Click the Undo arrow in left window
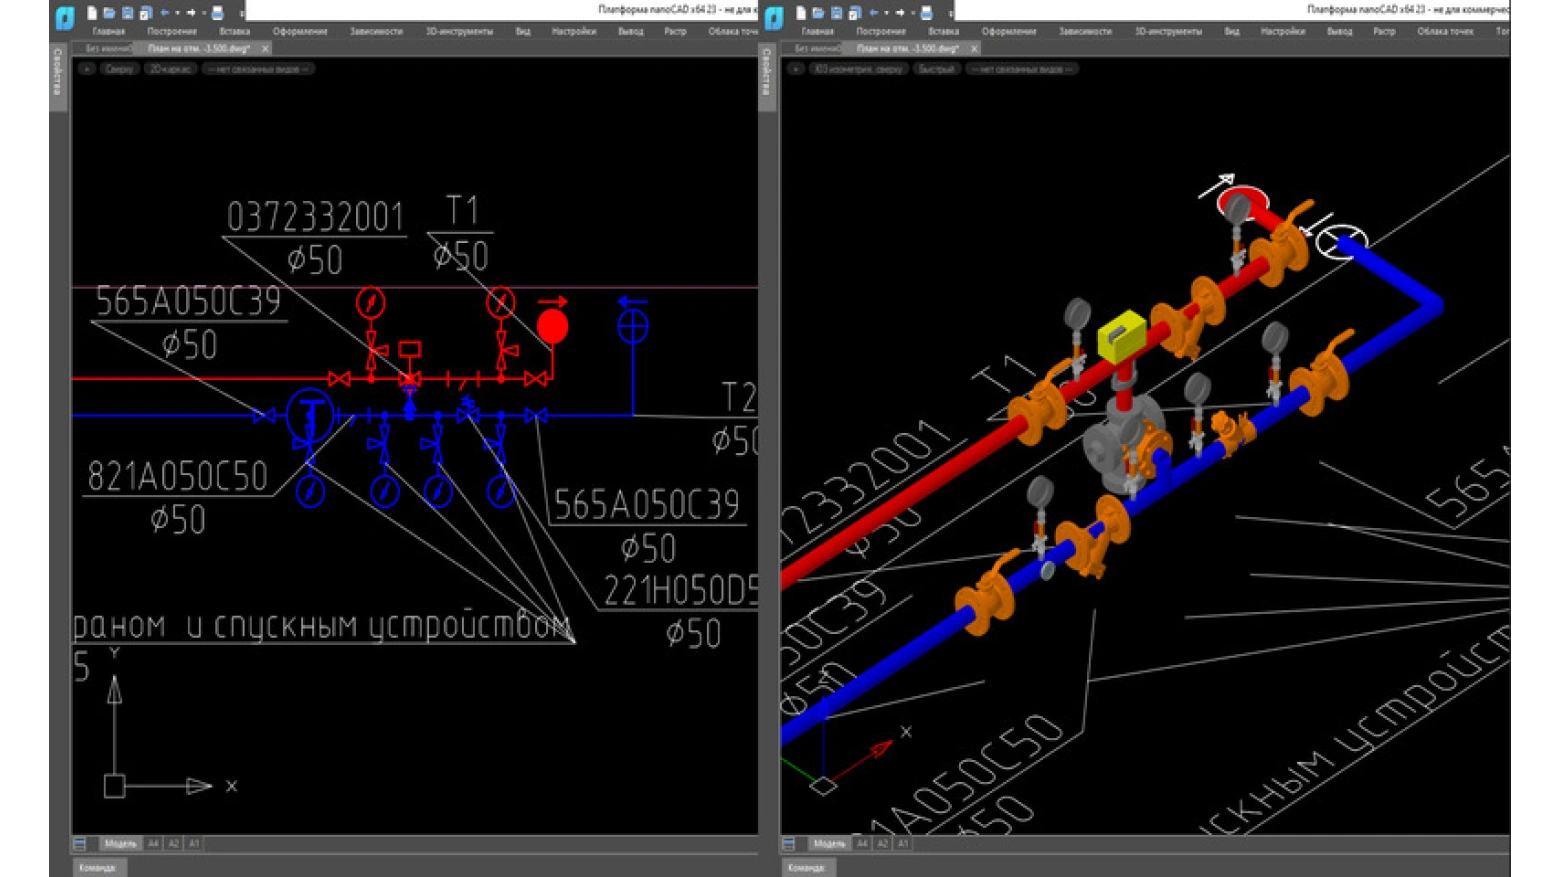The width and height of the screenshot is (1560, 877). click(165, 13)
